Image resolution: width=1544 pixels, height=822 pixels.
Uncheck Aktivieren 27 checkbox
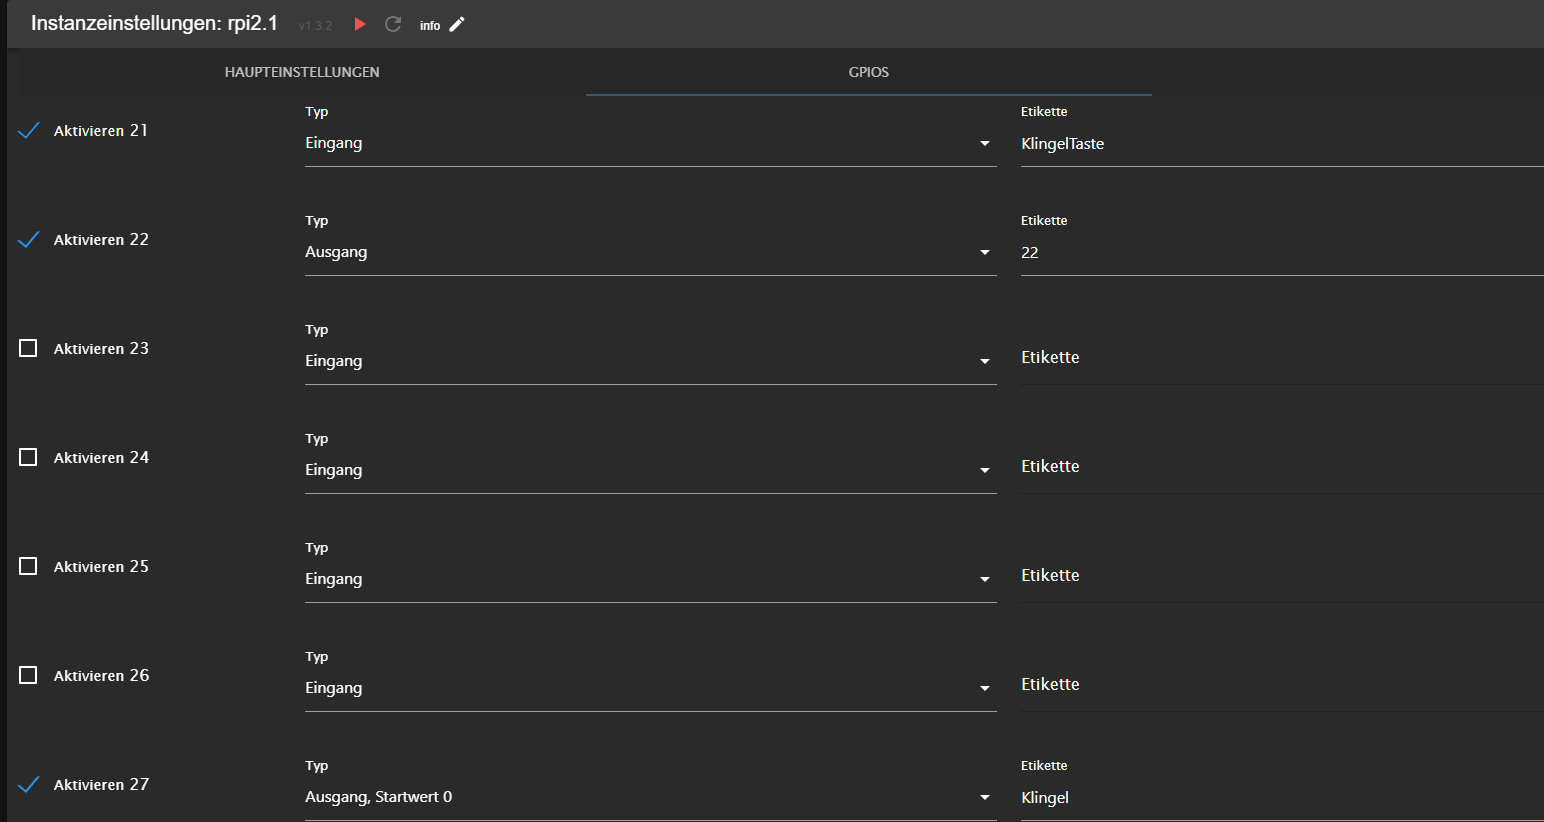[29, 784]
